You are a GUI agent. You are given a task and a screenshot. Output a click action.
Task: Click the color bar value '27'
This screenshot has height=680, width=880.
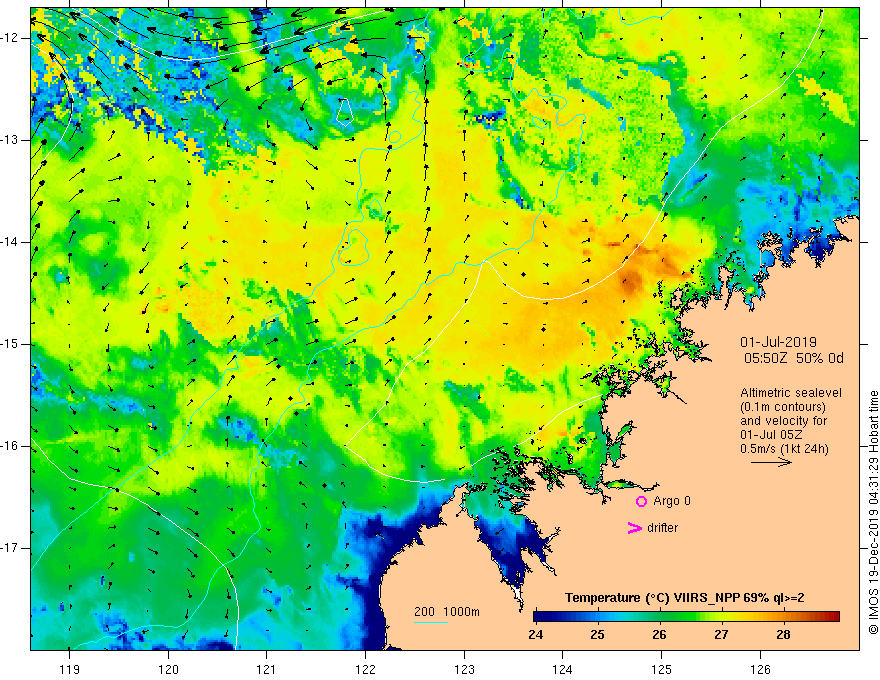point(721,635)
